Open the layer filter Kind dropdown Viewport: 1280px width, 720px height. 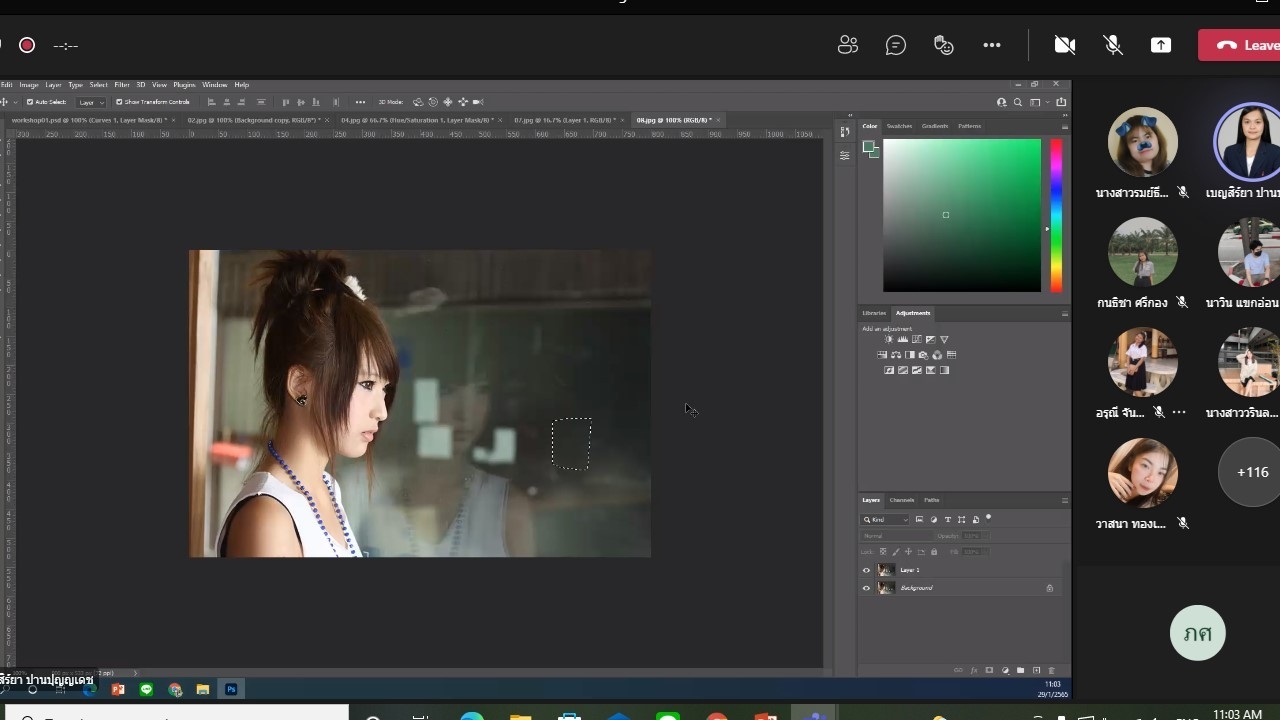click(x=886, y=519)
